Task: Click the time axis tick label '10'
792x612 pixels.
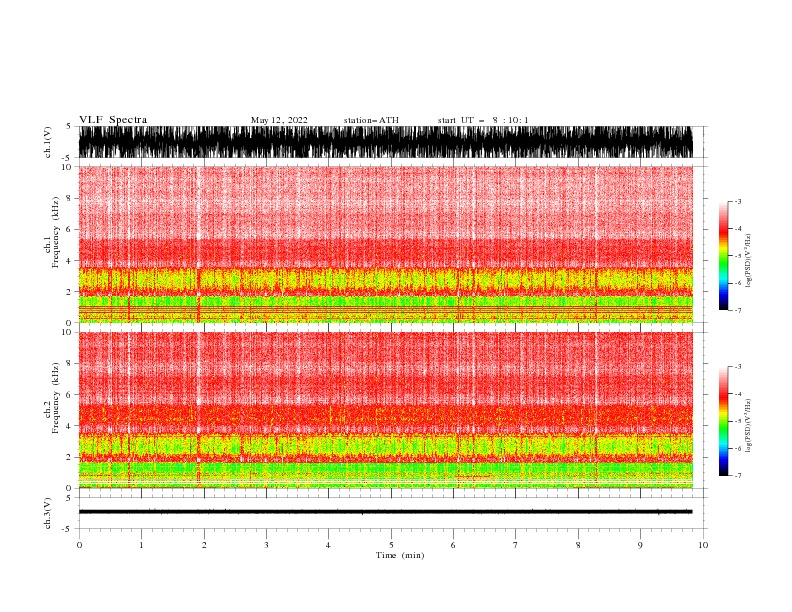Action: coord(703,545)
